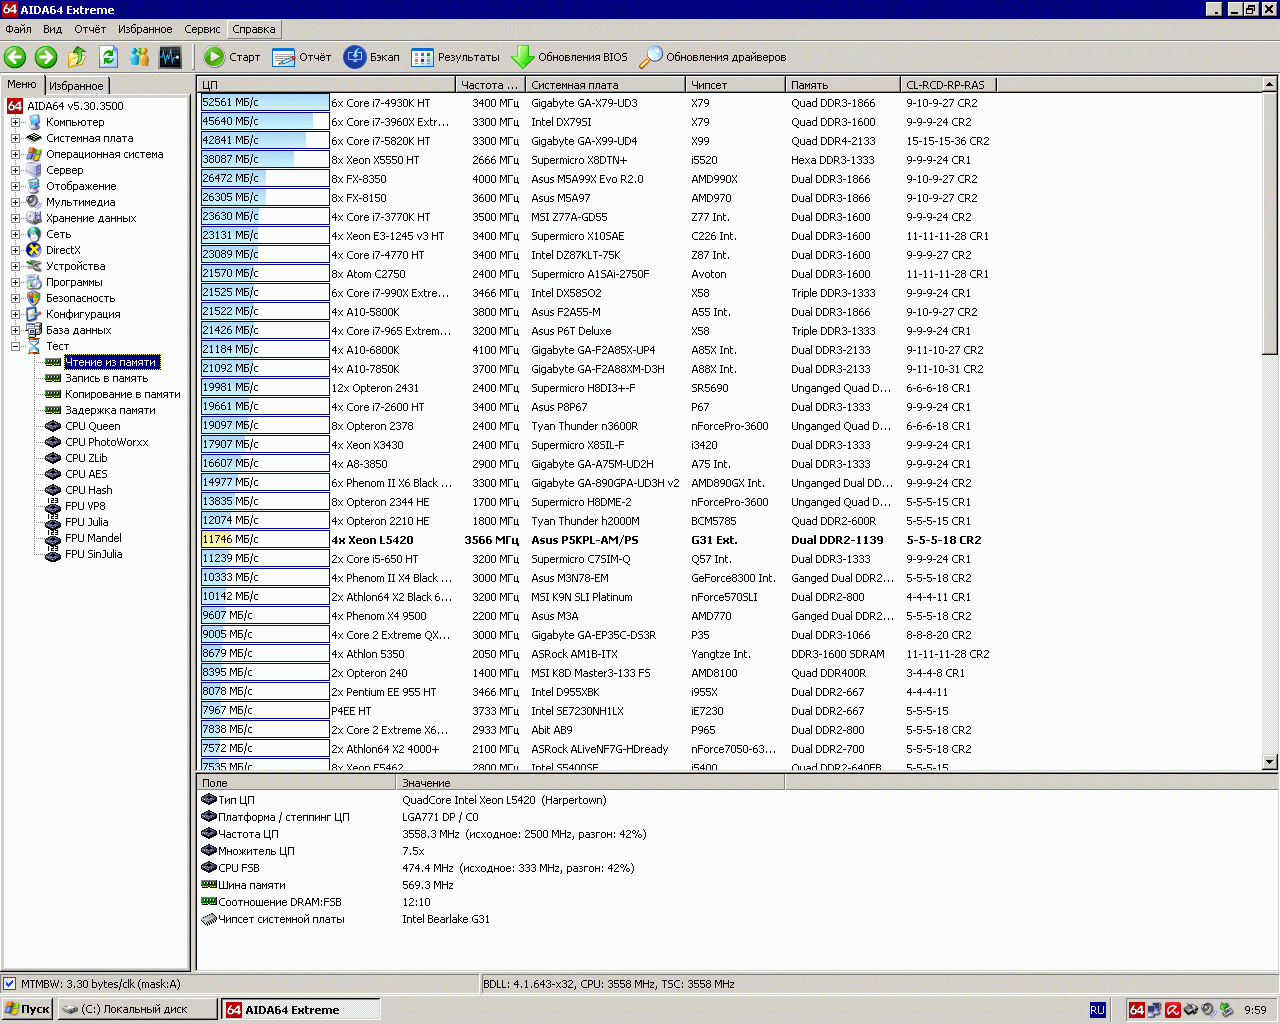
Task: Open the users icon in the toolbar
Action: 140,57
